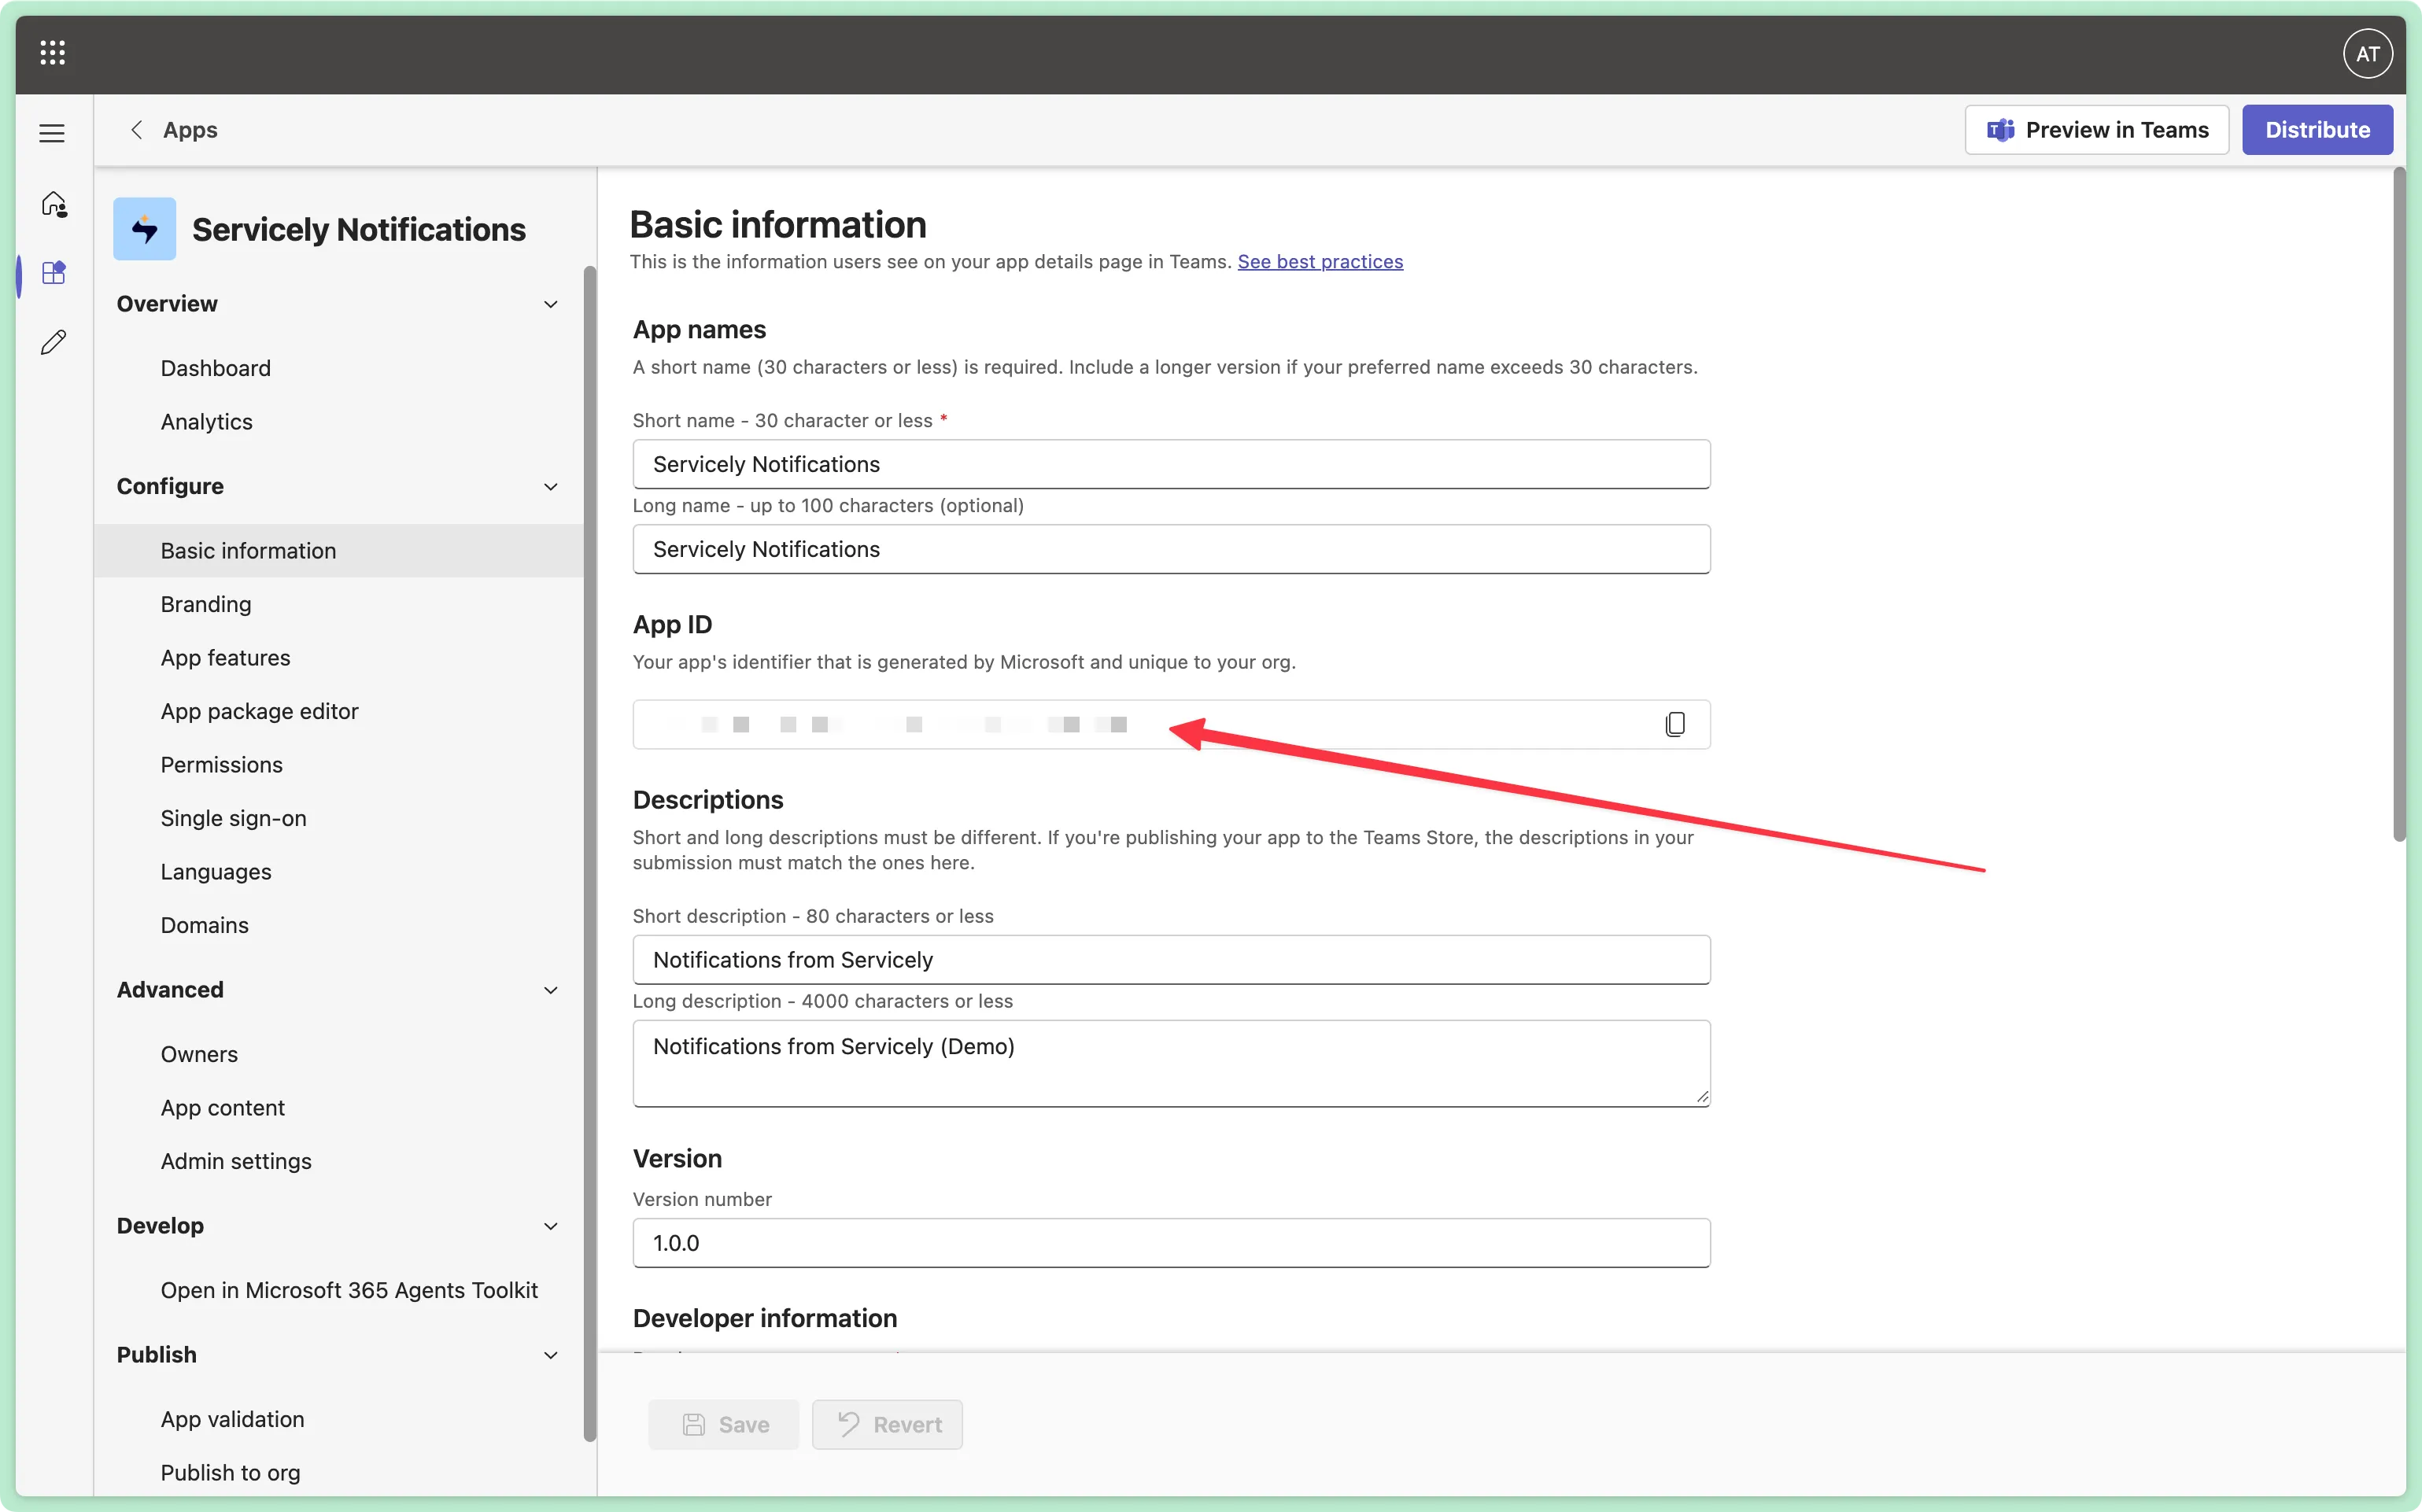Open the AT account avatar menu
The width and height of the screenshot is (2422, 1512).
2367,54
